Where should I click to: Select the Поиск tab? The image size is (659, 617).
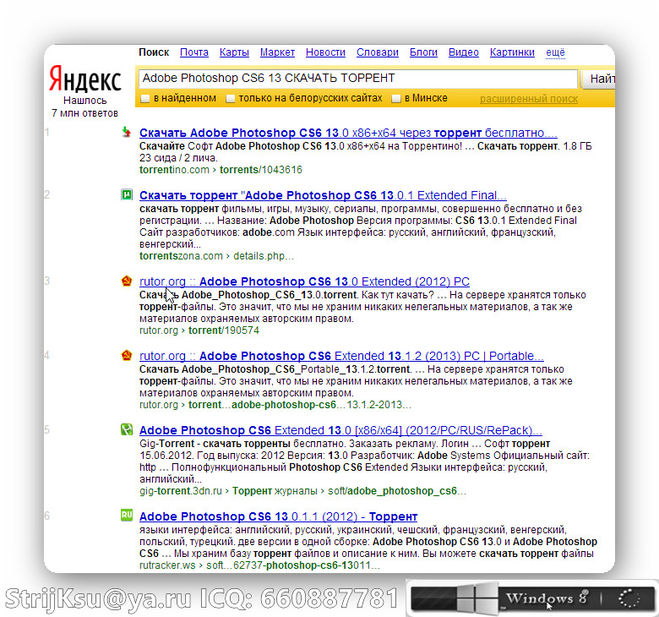154,53
